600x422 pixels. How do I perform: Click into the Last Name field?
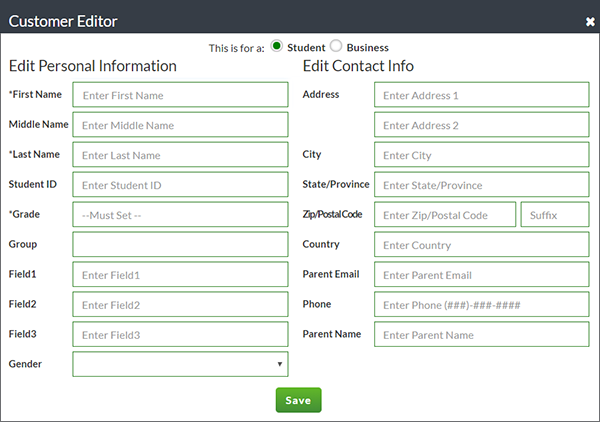click(180, 155)
